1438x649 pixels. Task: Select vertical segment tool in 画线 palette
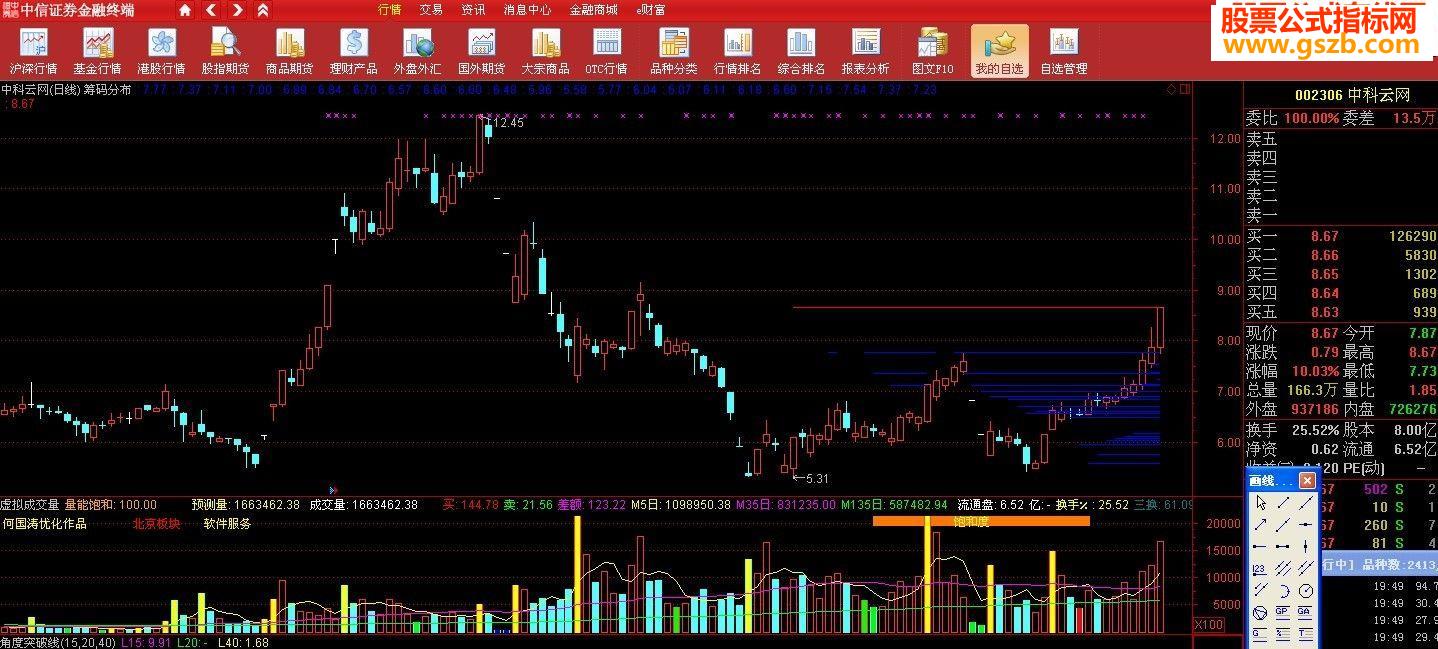1306,546
